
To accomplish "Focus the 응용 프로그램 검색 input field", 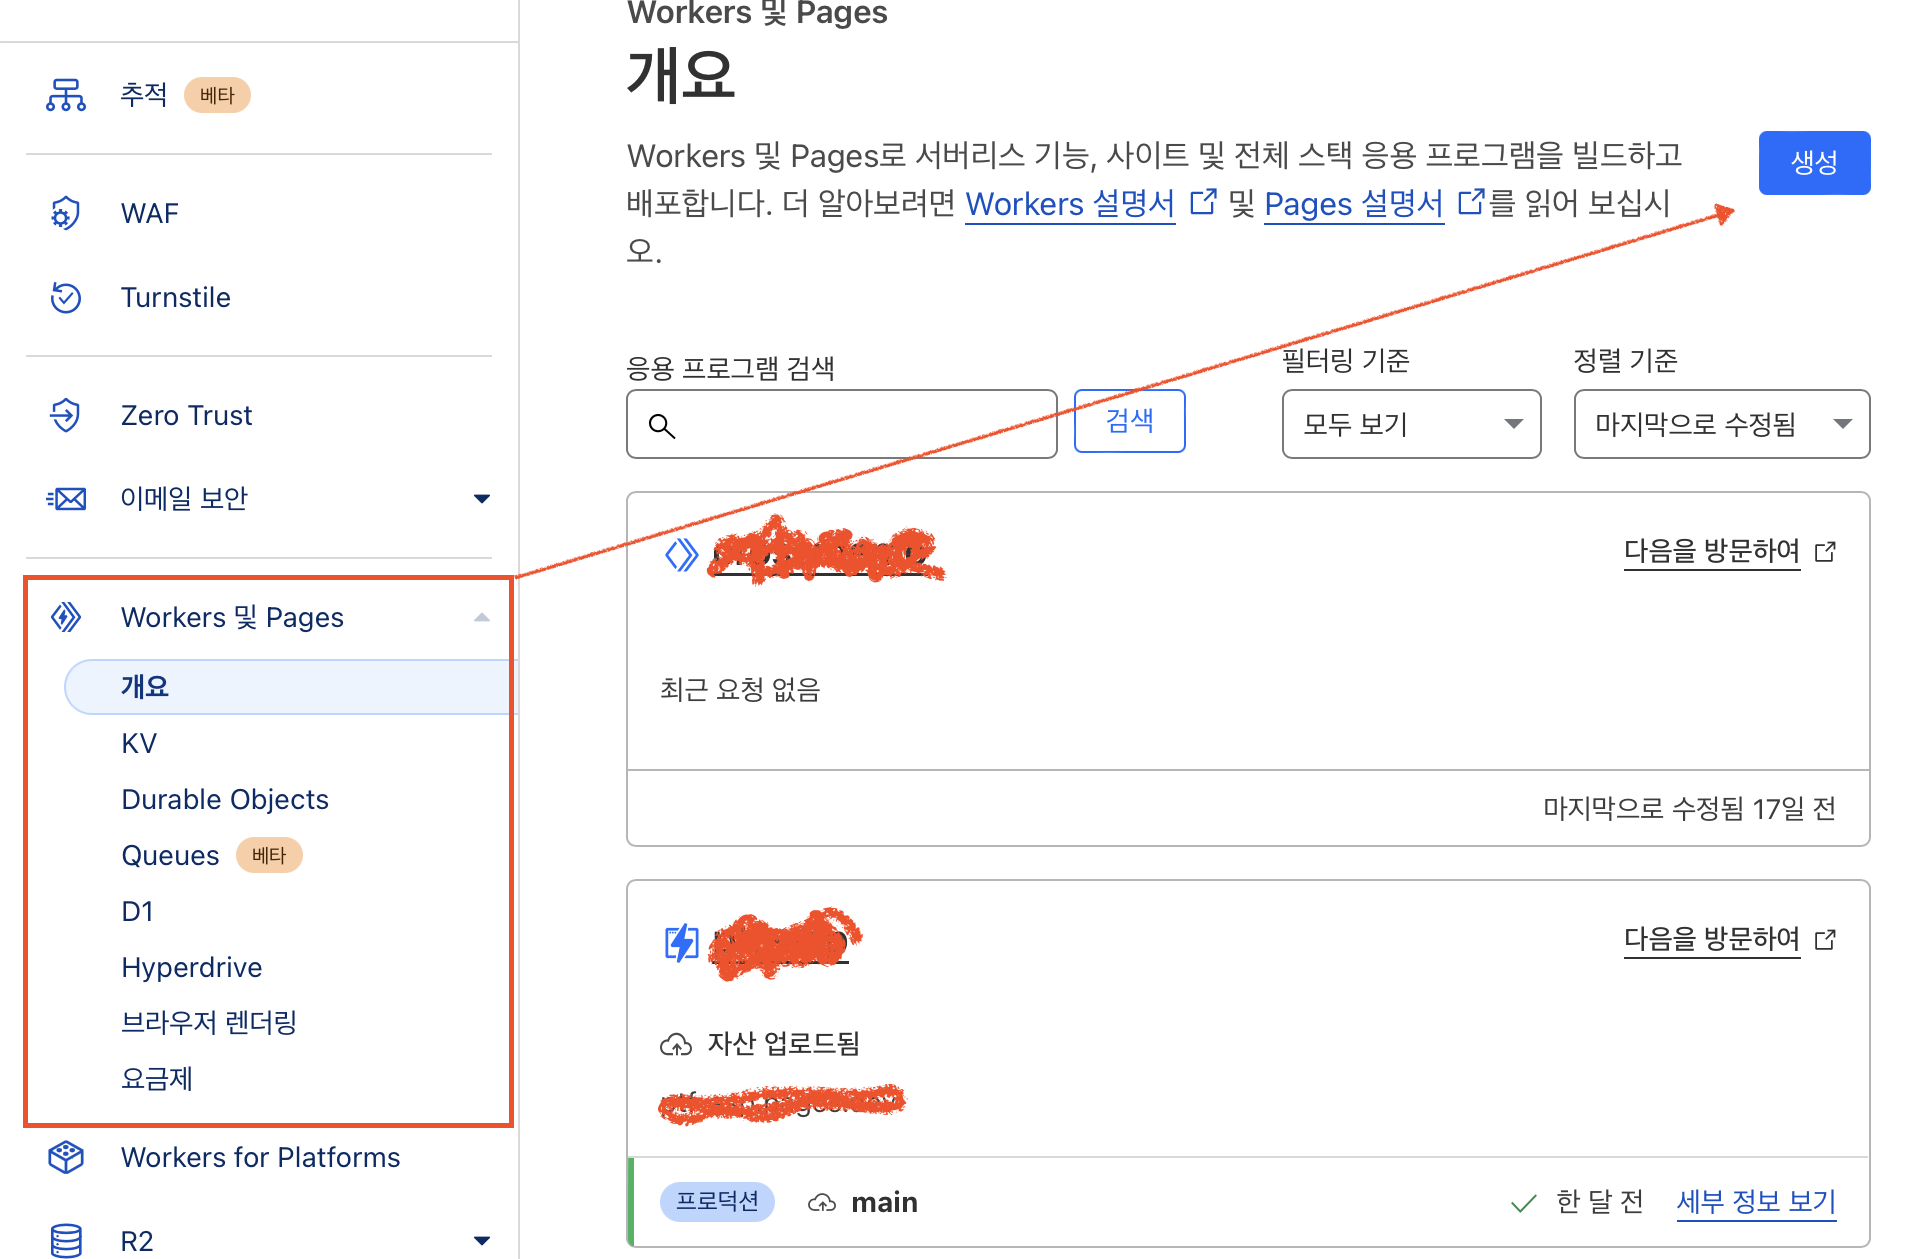I will click(842, 424).
